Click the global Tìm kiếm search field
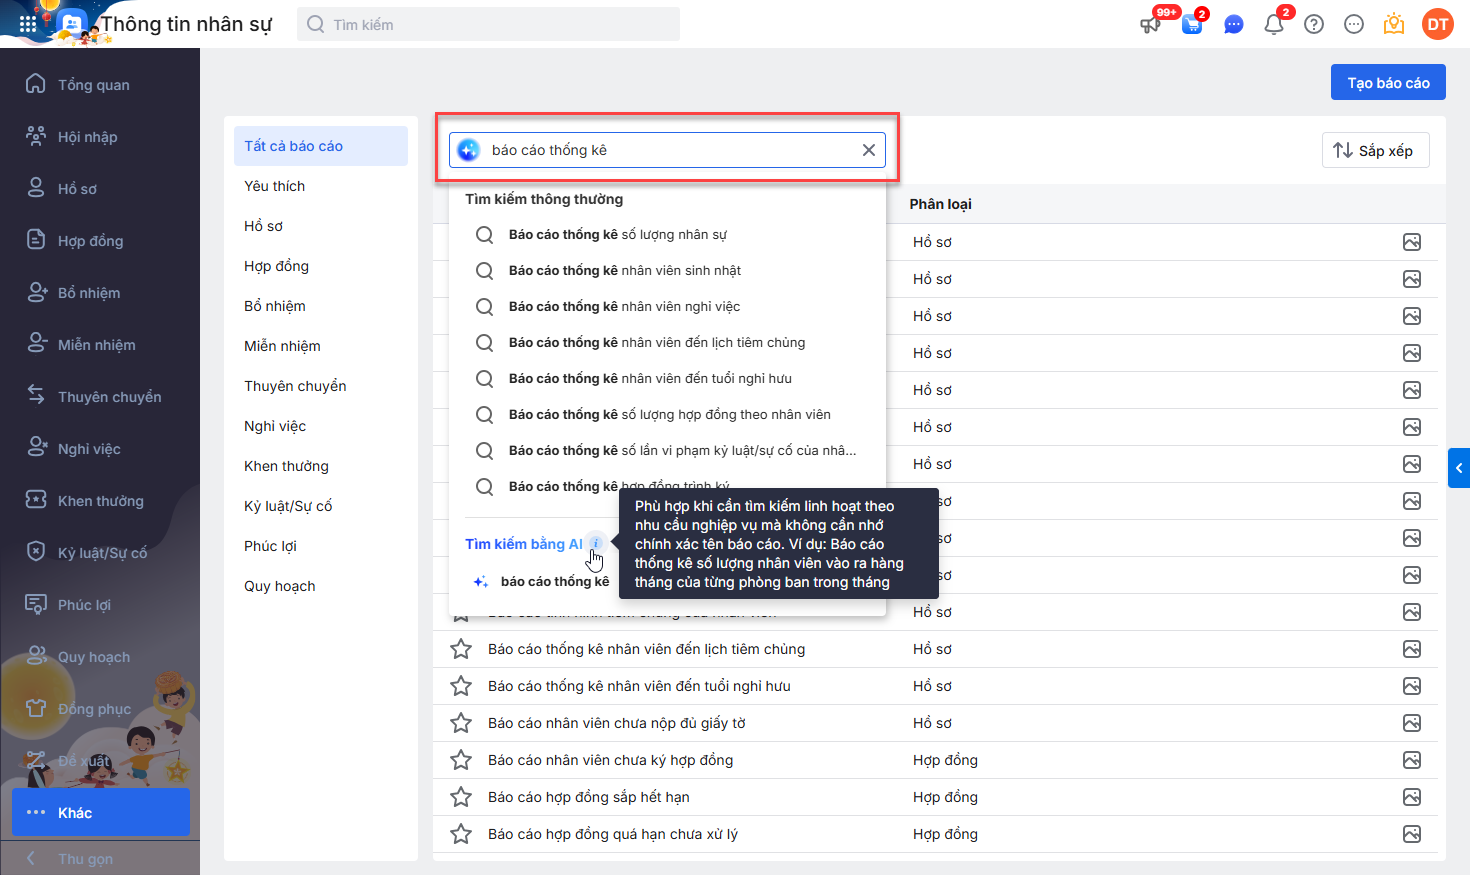The image size is (1470, 875). (x=488, y=24)
